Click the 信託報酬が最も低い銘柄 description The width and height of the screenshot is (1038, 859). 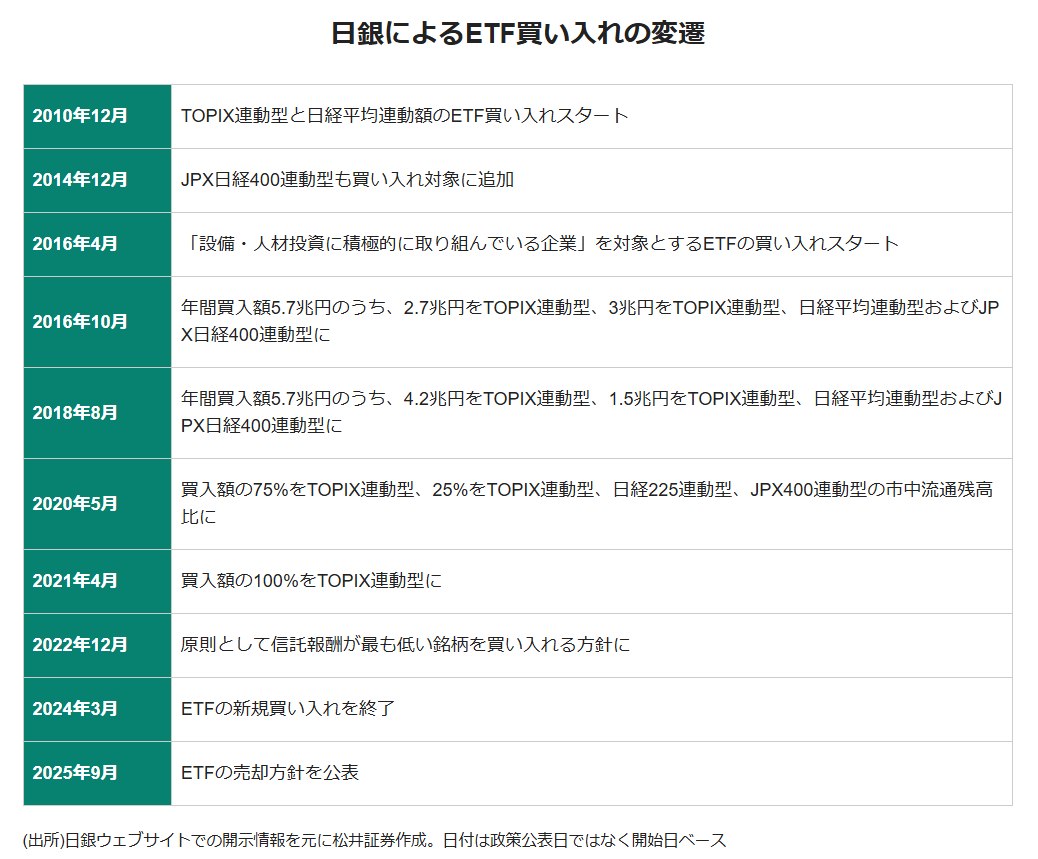[405, 645]
